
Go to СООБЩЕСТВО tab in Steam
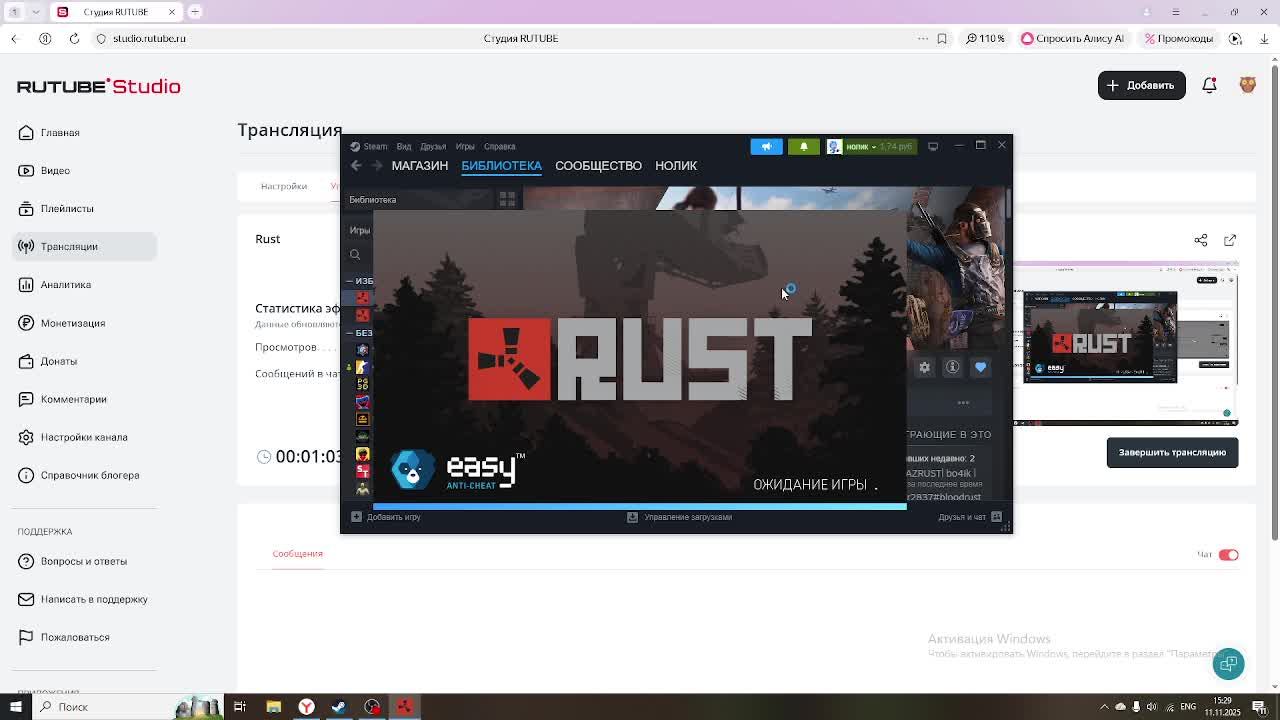pos(598,166)
